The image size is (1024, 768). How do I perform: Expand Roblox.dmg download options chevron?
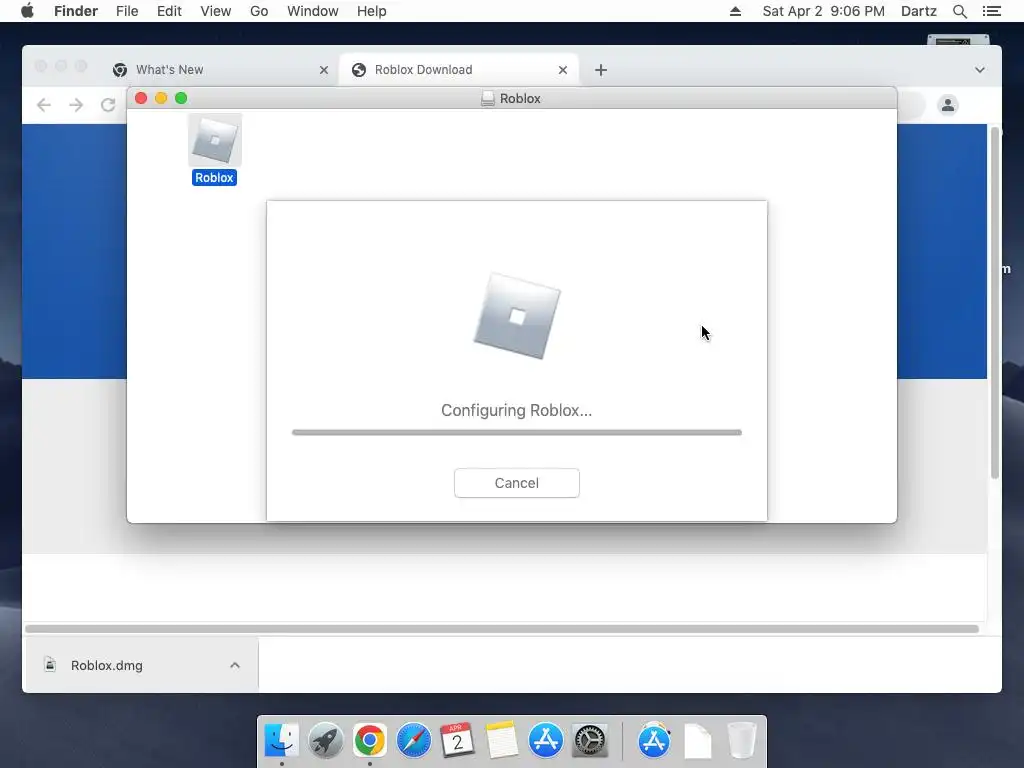tap(235, 665)
